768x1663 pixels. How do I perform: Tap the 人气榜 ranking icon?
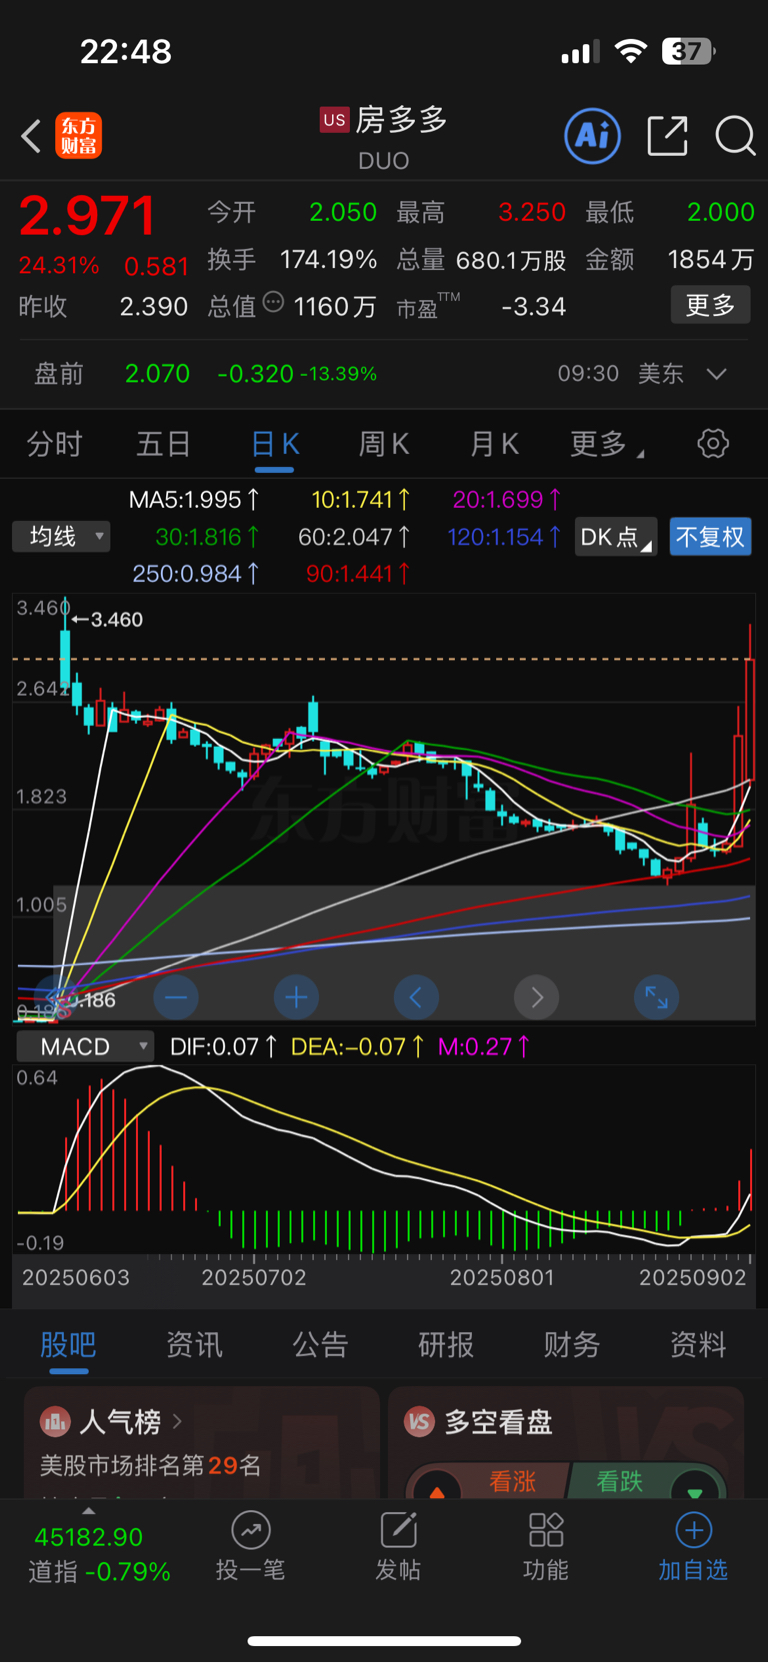(x=55, y=1421)
